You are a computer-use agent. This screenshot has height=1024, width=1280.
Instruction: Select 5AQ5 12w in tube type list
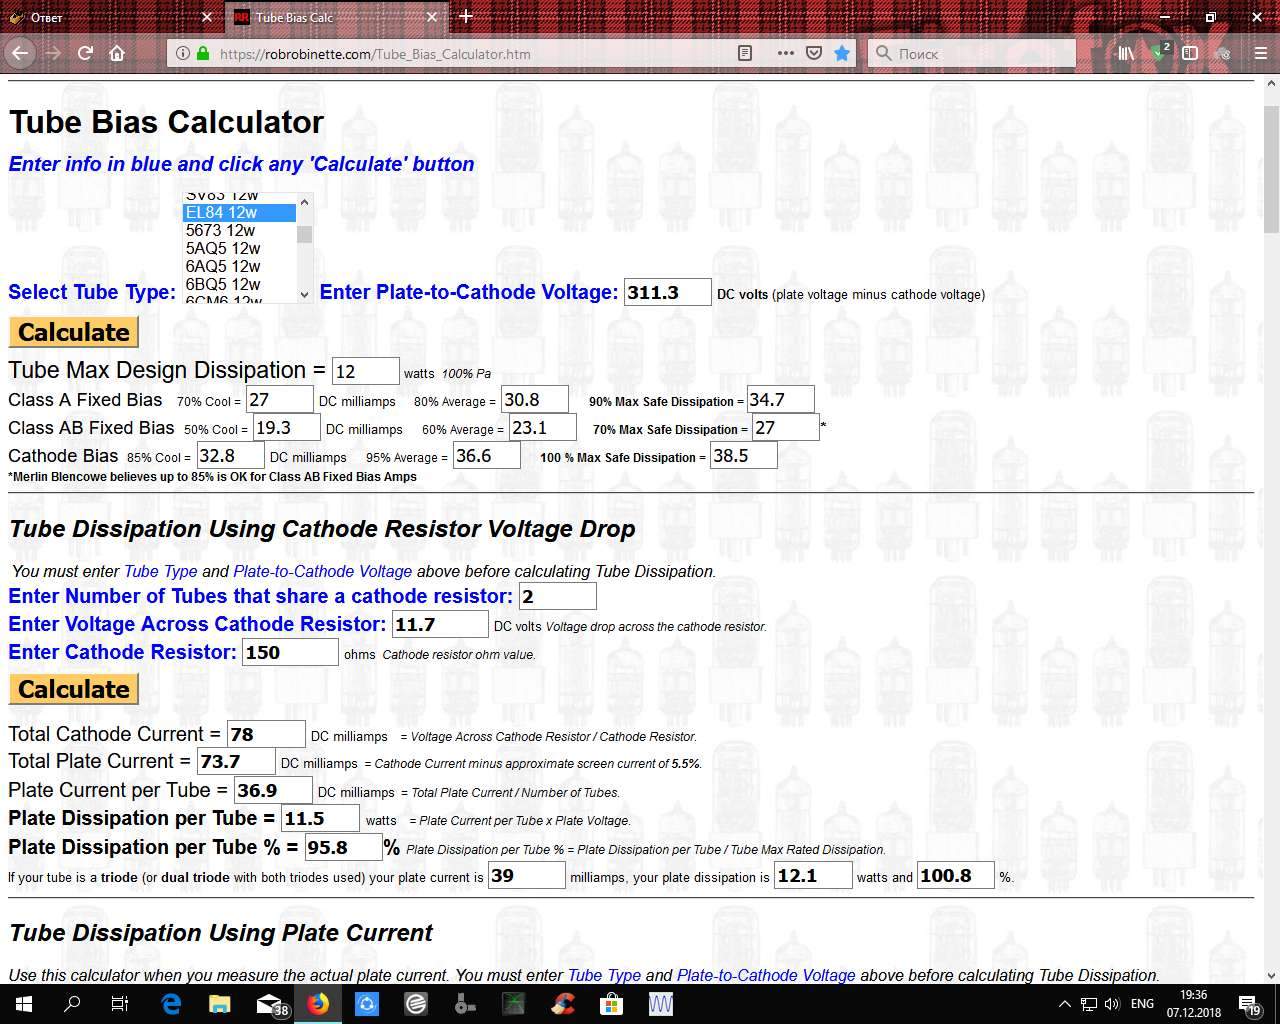(223, 248)
